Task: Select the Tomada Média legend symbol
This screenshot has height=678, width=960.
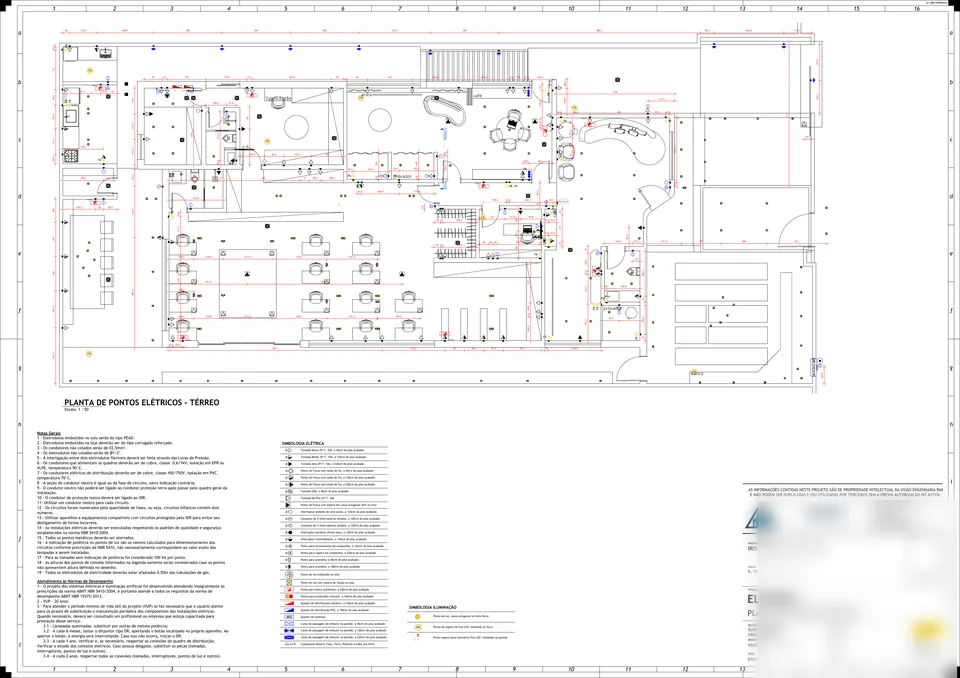Action: (288, 457)
